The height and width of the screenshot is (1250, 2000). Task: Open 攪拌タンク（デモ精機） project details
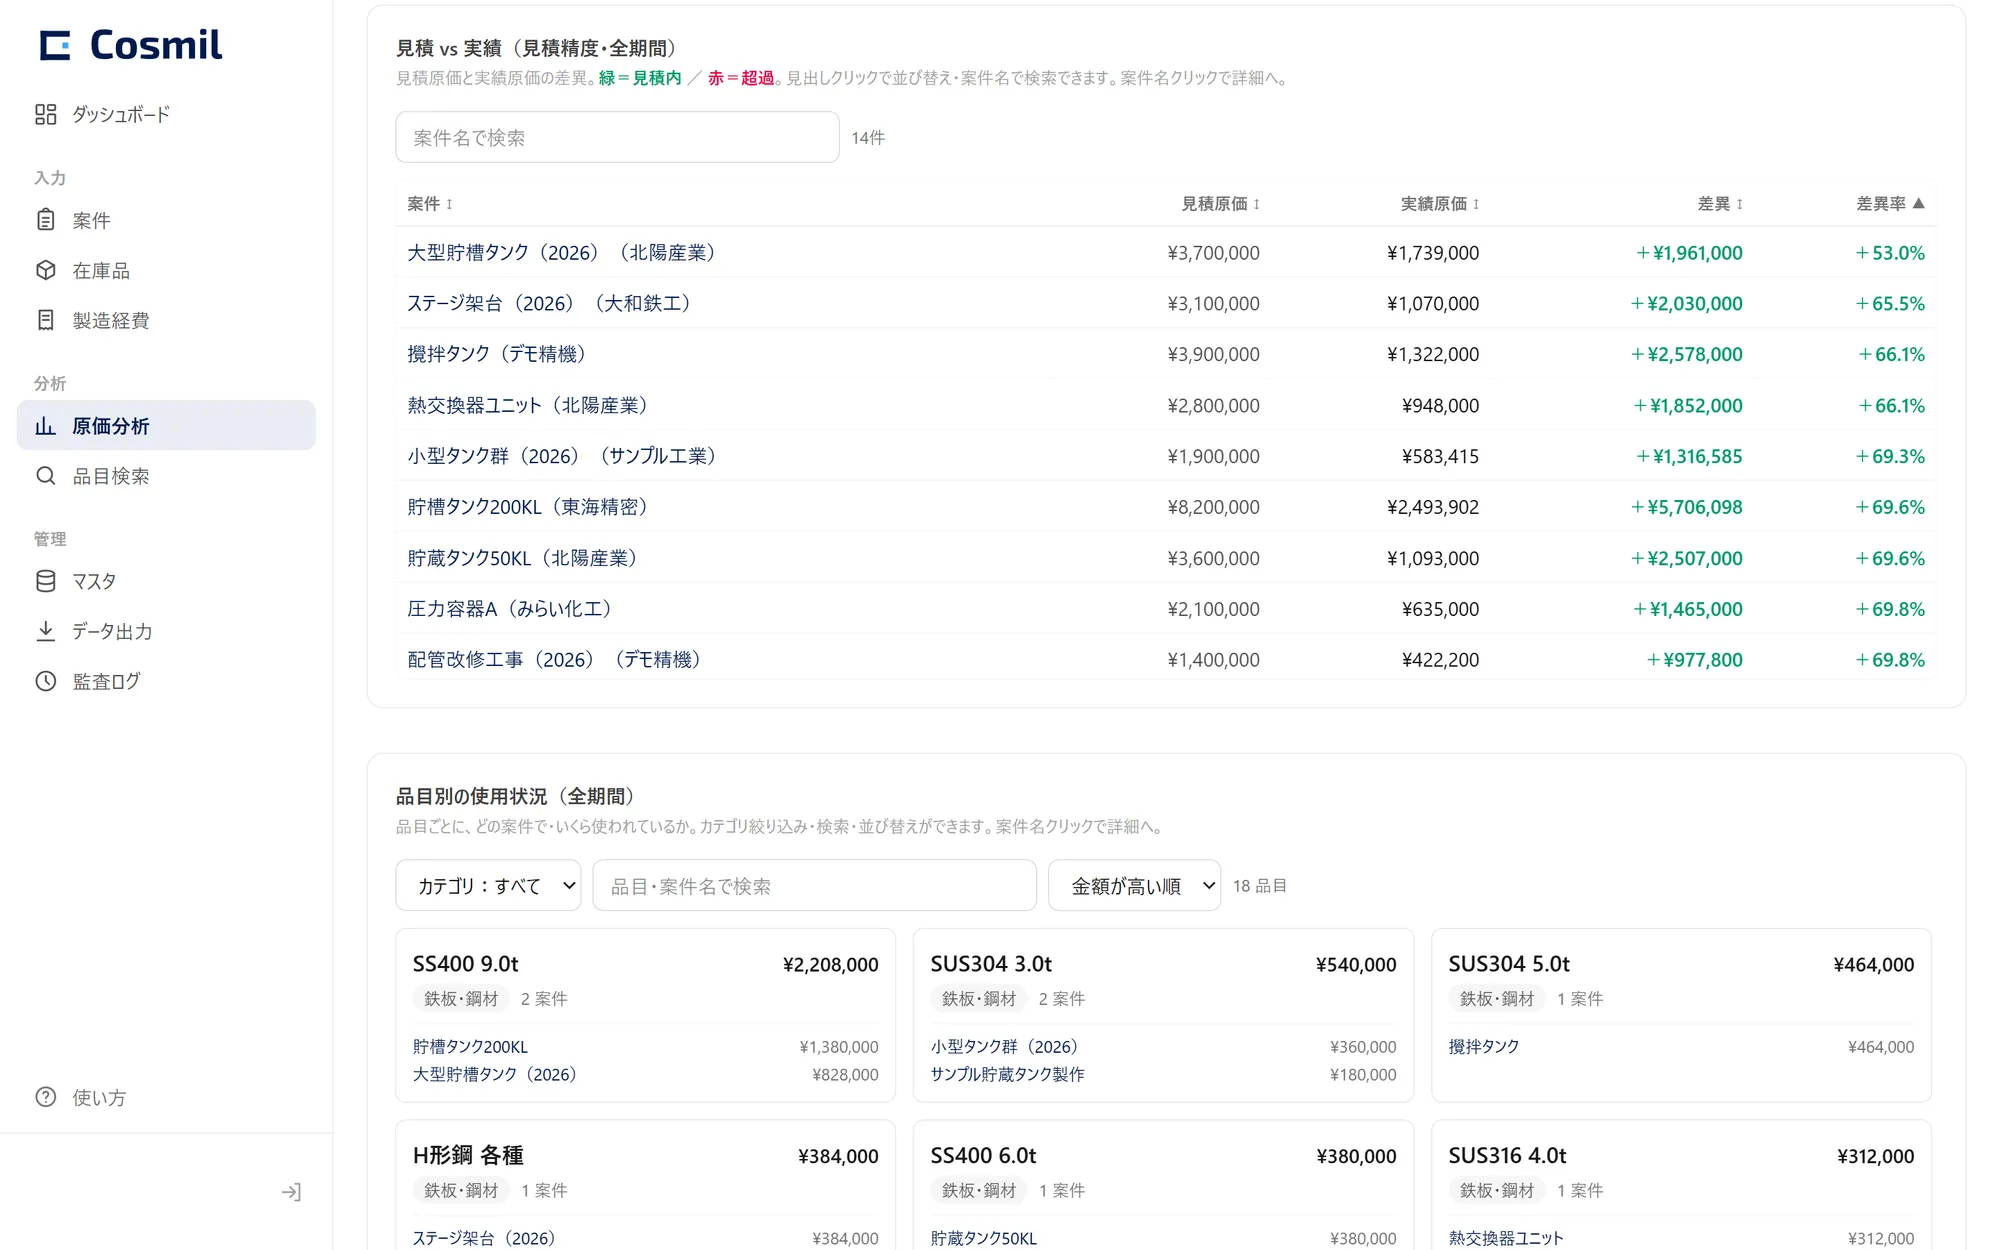coord(499,354)
